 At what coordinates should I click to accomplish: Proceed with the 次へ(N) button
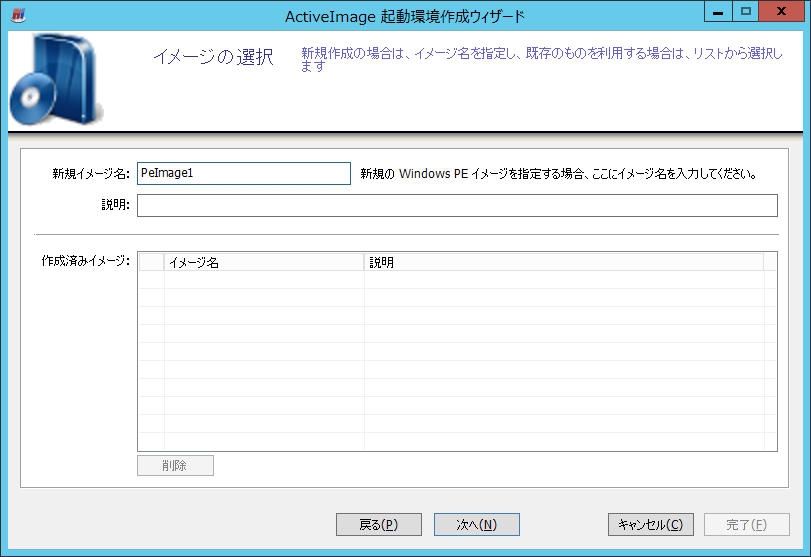pyautogui.click(x=476, y=524)
